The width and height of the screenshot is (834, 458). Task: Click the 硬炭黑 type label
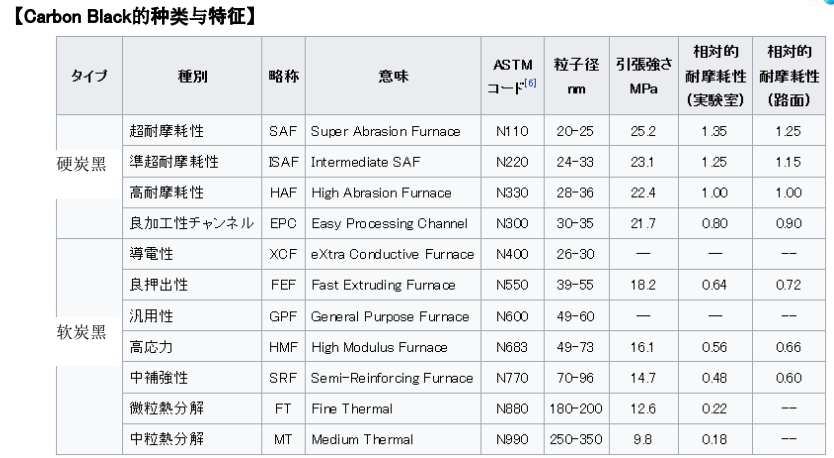pos(81,164)
